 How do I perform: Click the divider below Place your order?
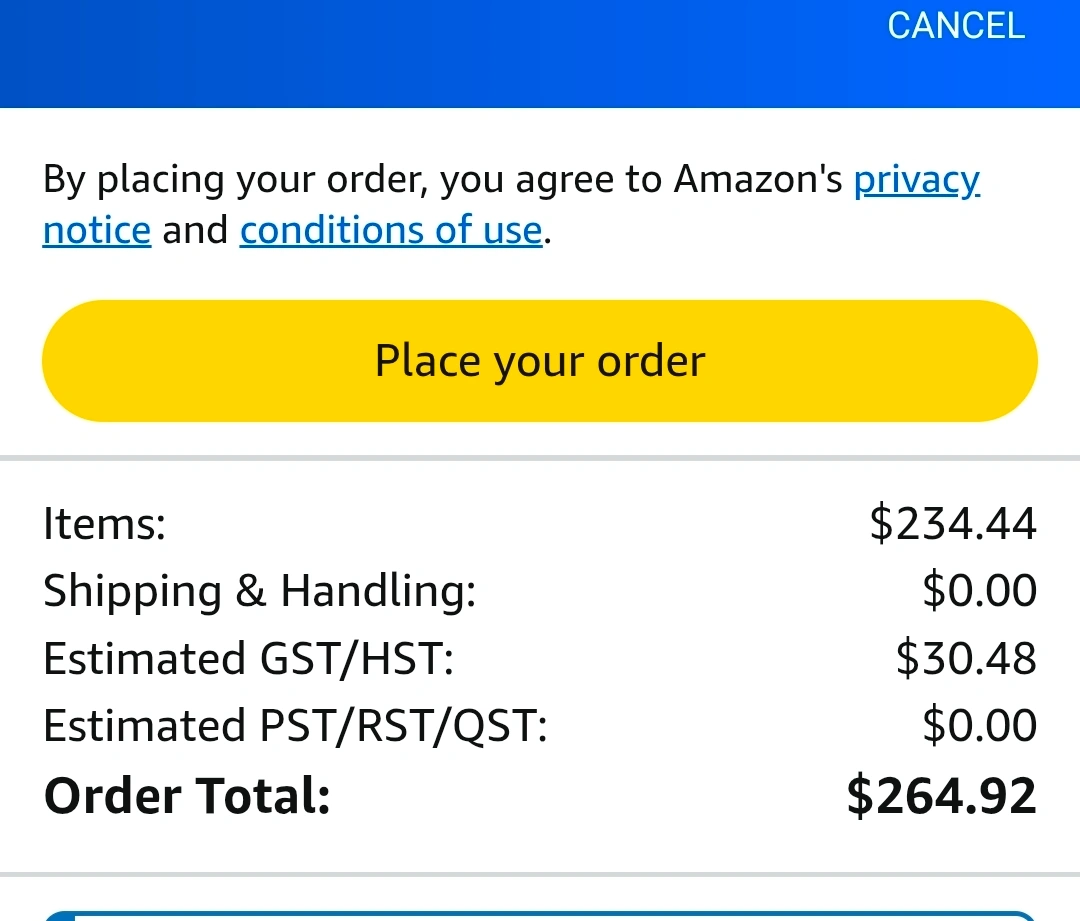pos(540,458)
